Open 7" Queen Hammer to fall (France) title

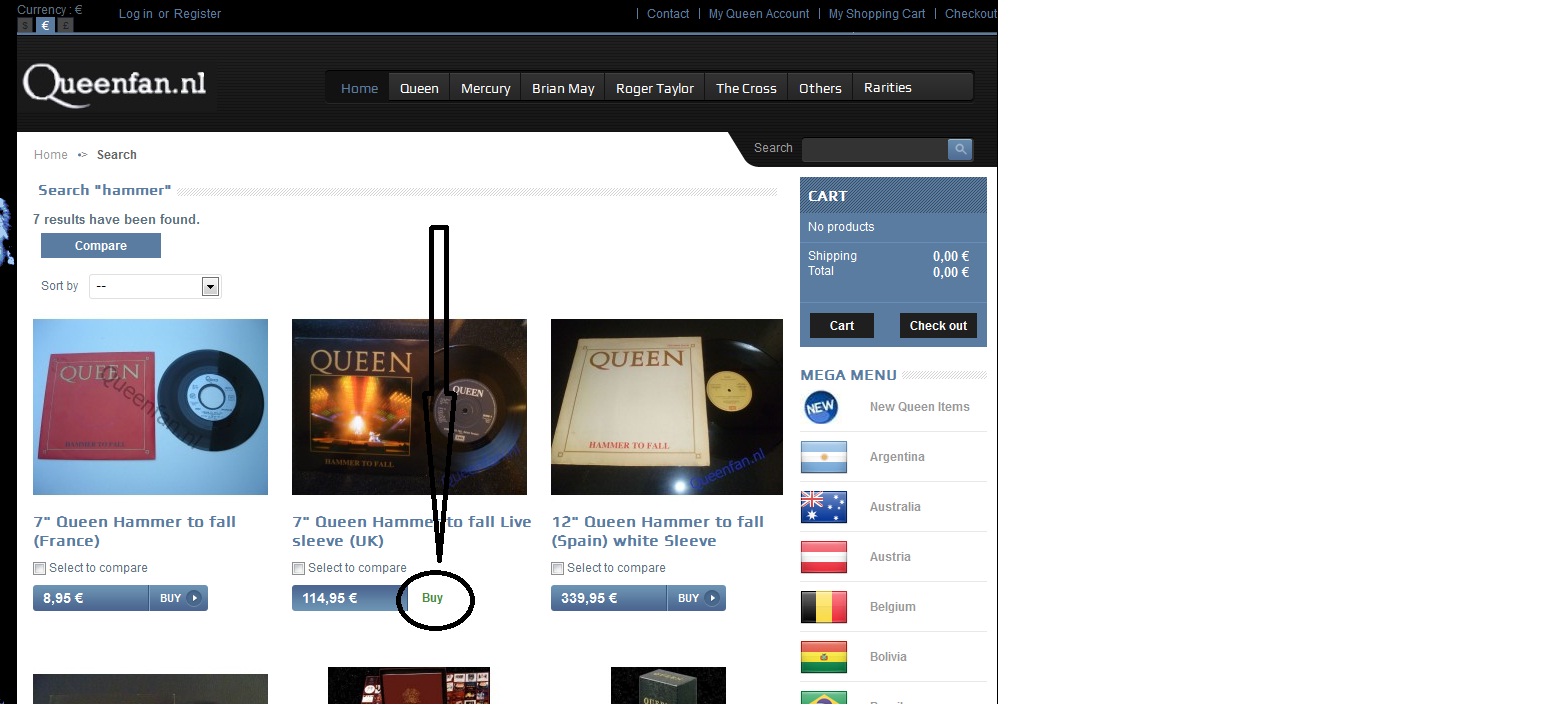[x=135, y=531]
